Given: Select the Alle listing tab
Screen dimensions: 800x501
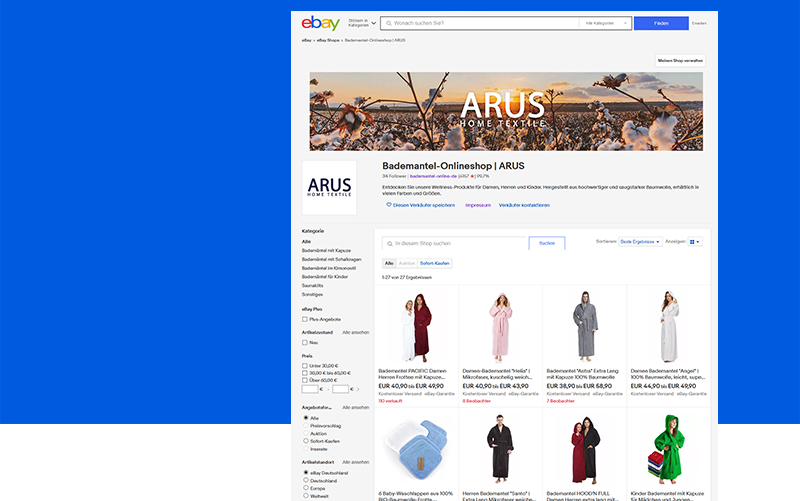Looking at the screenshot, I should tap(389, 263).
